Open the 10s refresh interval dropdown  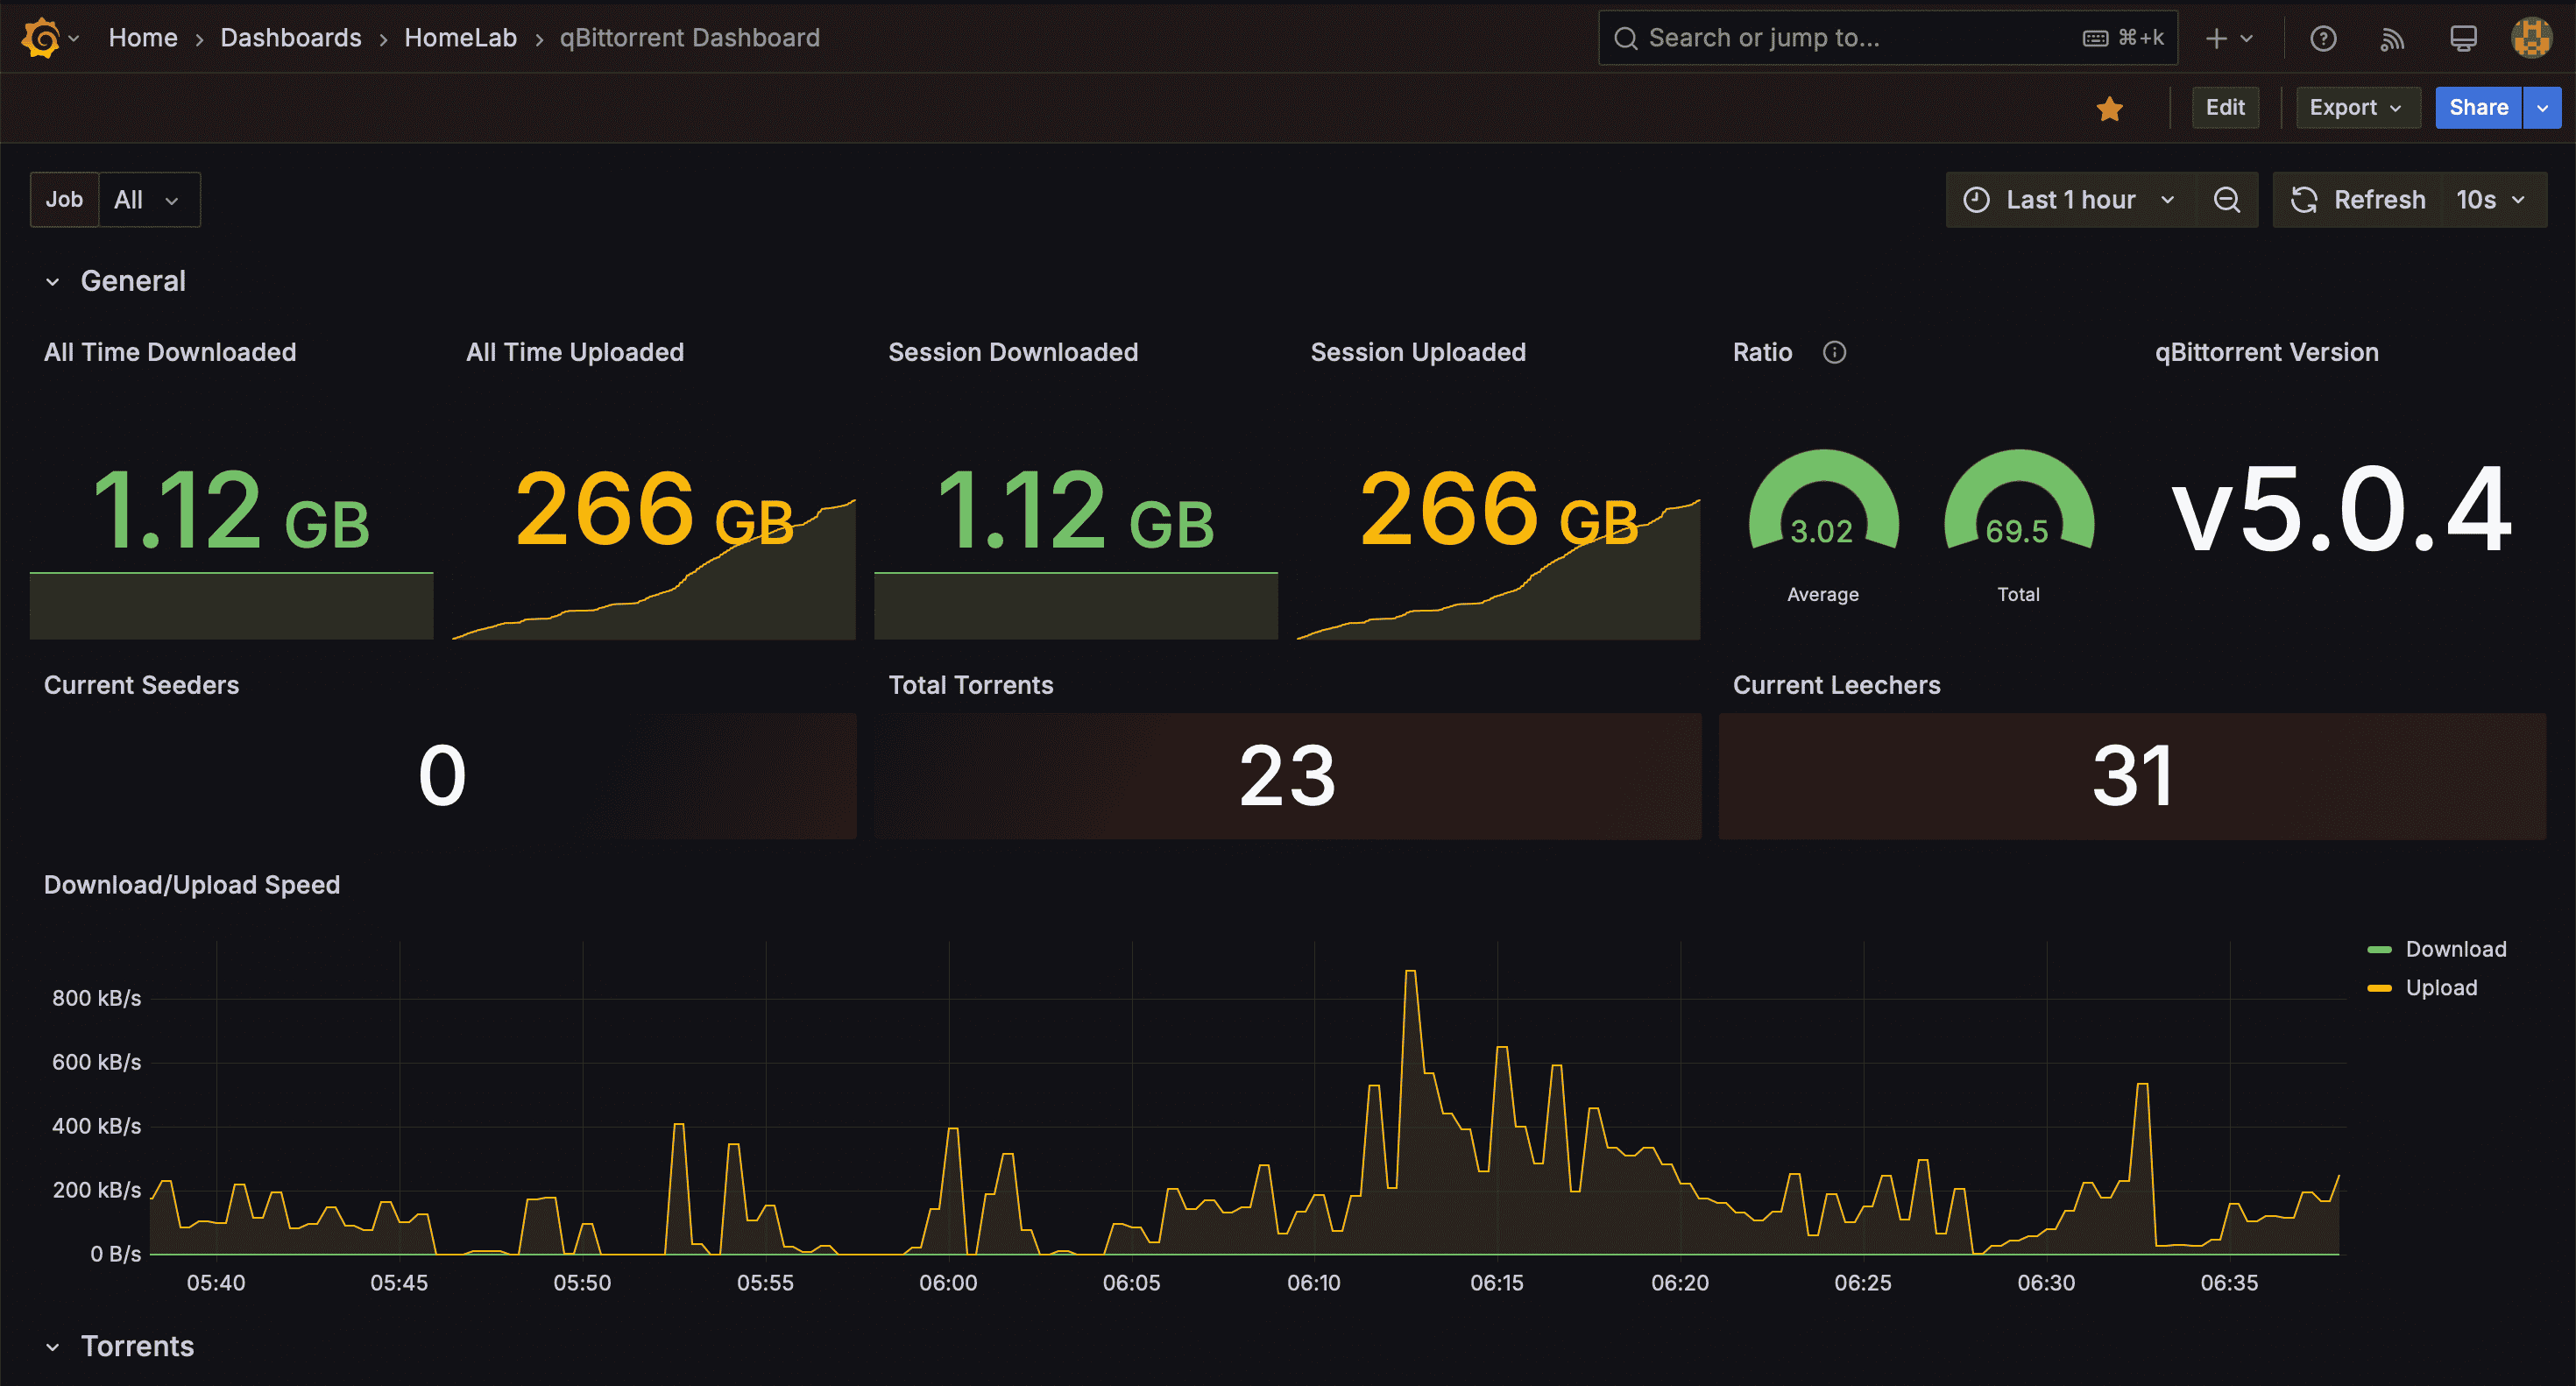tap(2491, 200)
